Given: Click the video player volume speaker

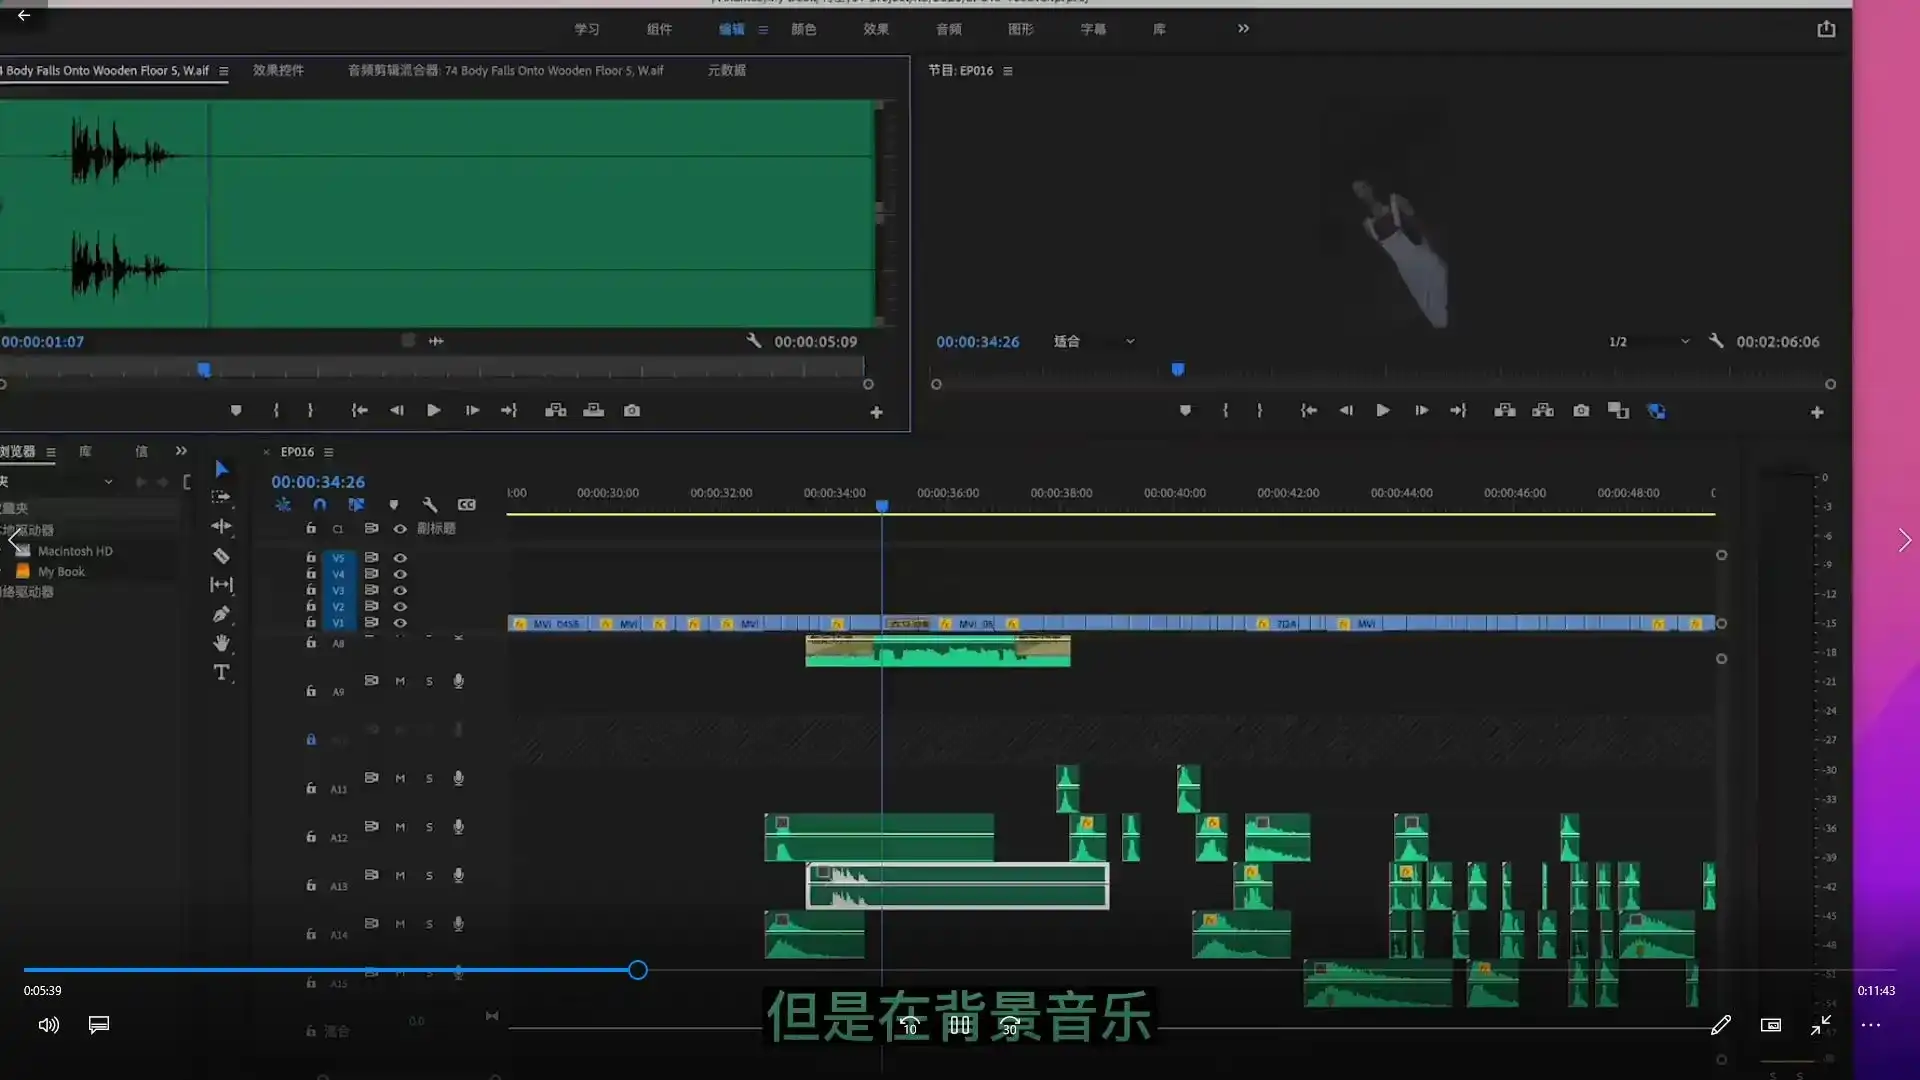Looking at the screenshot, I should tap(48, 1025).
